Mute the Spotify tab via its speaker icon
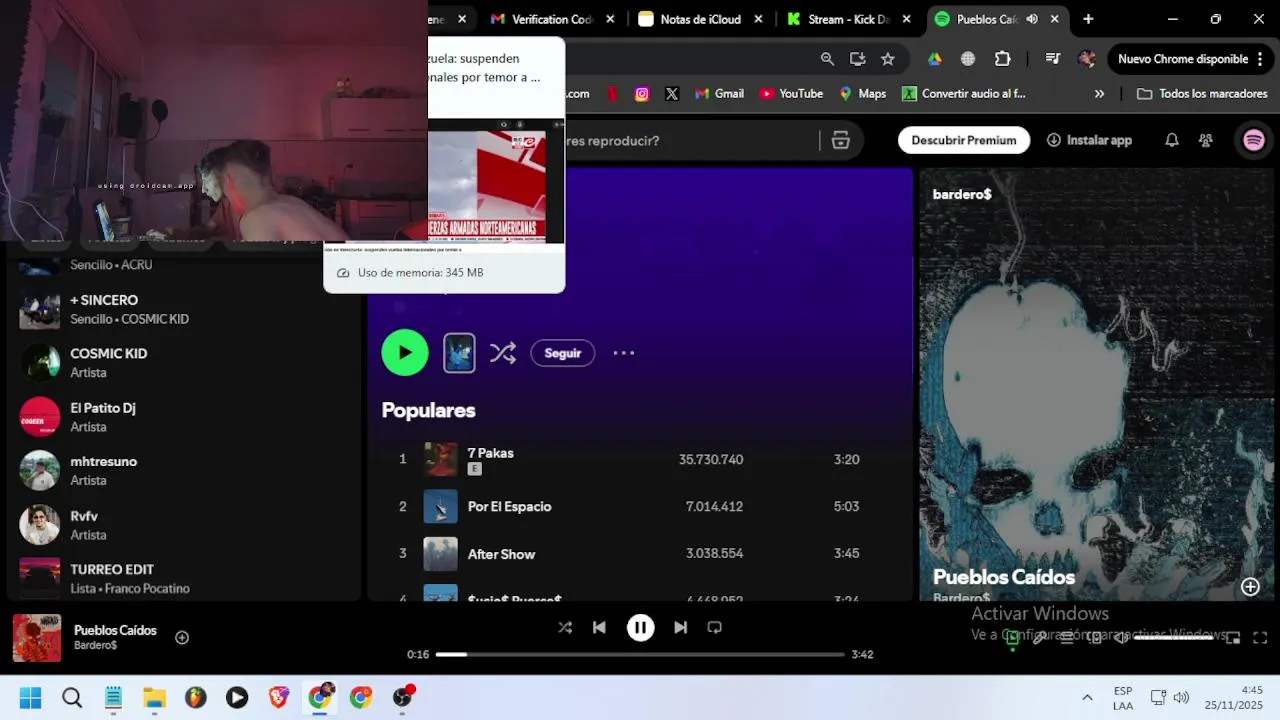The image size is (1280, 720). tap(1032, 19)
